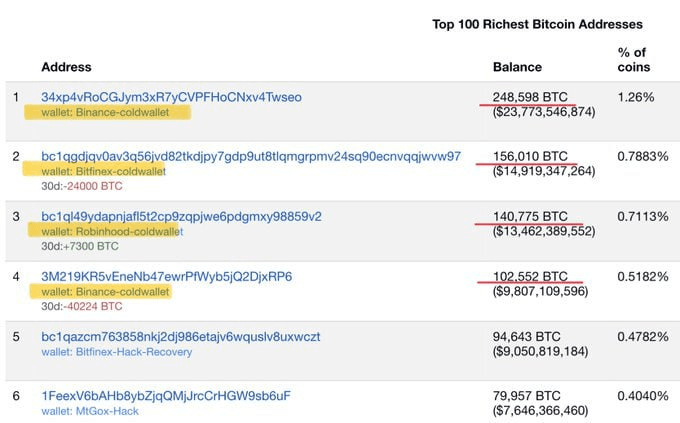Screen dimensions: 680x423
Task: Click the Robinhood-coldwallet wallet label
Action: coord(112,232)
